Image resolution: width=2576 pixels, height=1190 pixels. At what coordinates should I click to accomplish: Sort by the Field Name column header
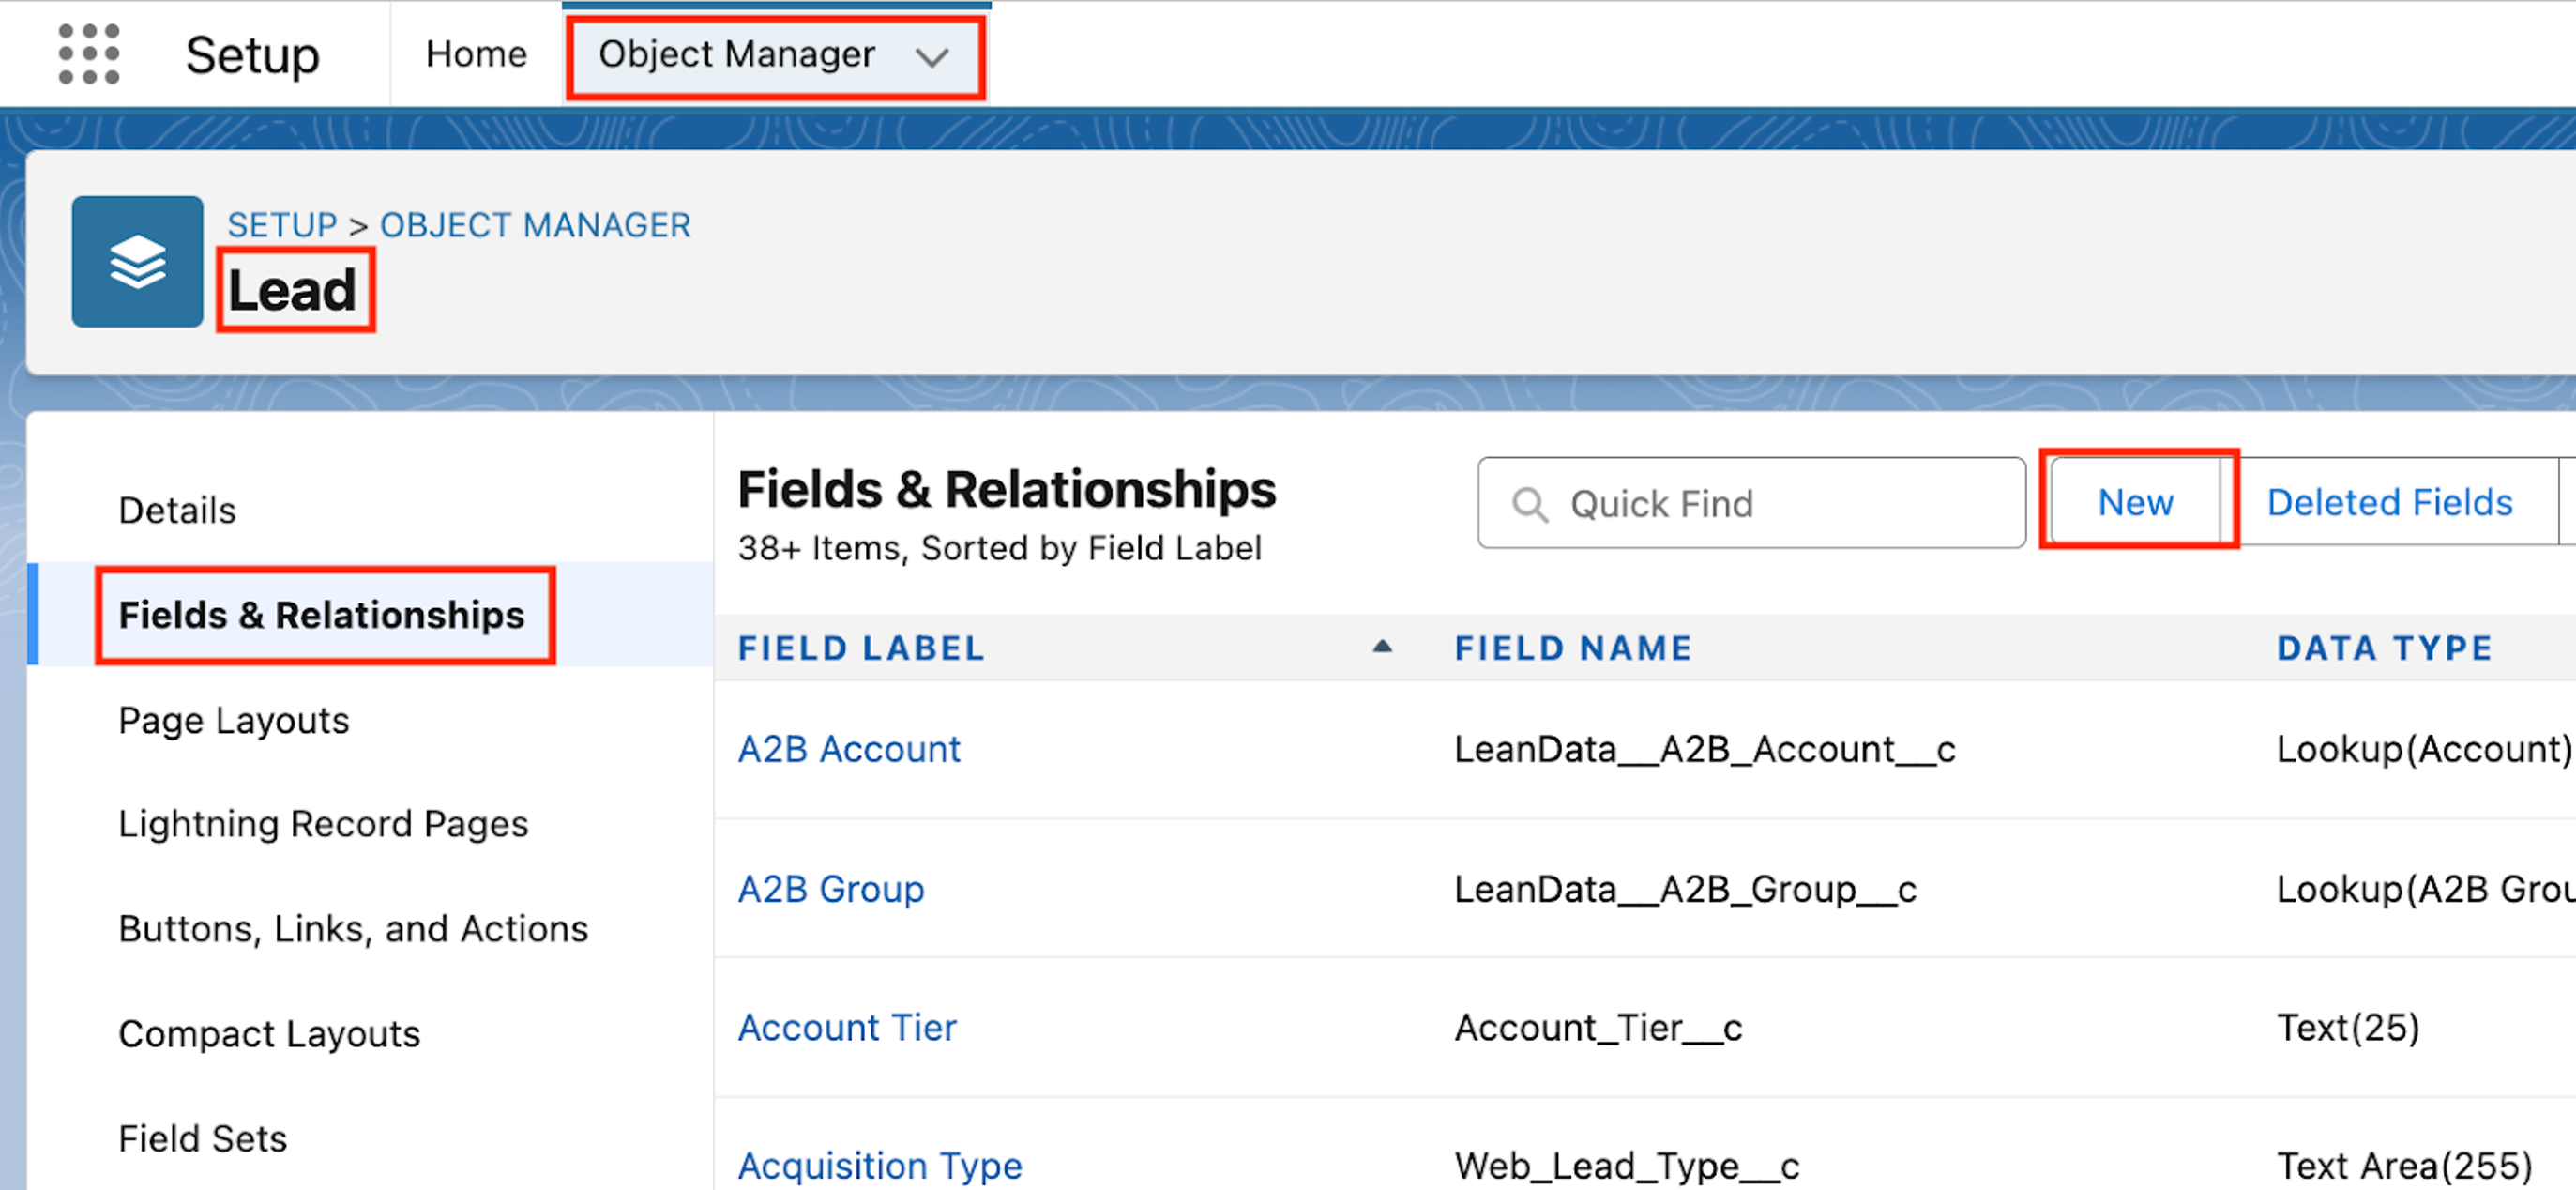(1572, 648)
